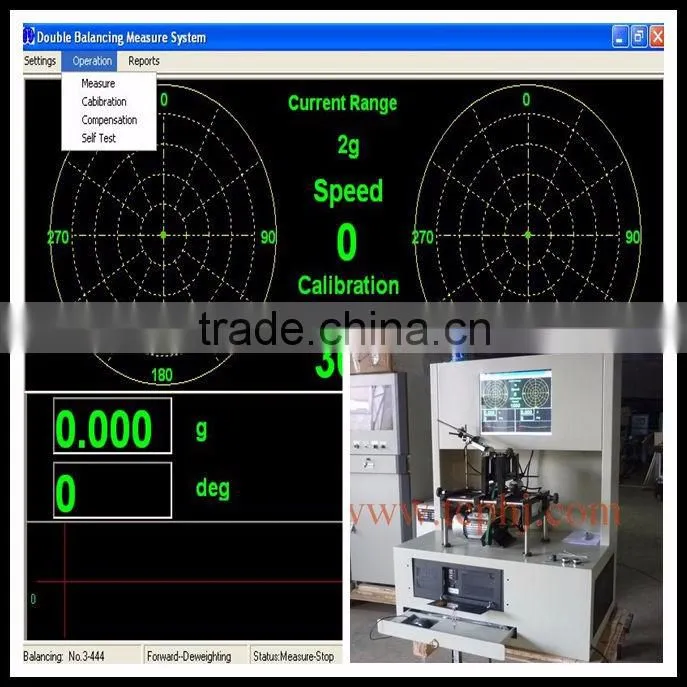687x687 pixels.
Task: Click the Forward--Deweighting status panel
Action: [x=195, y=656]
